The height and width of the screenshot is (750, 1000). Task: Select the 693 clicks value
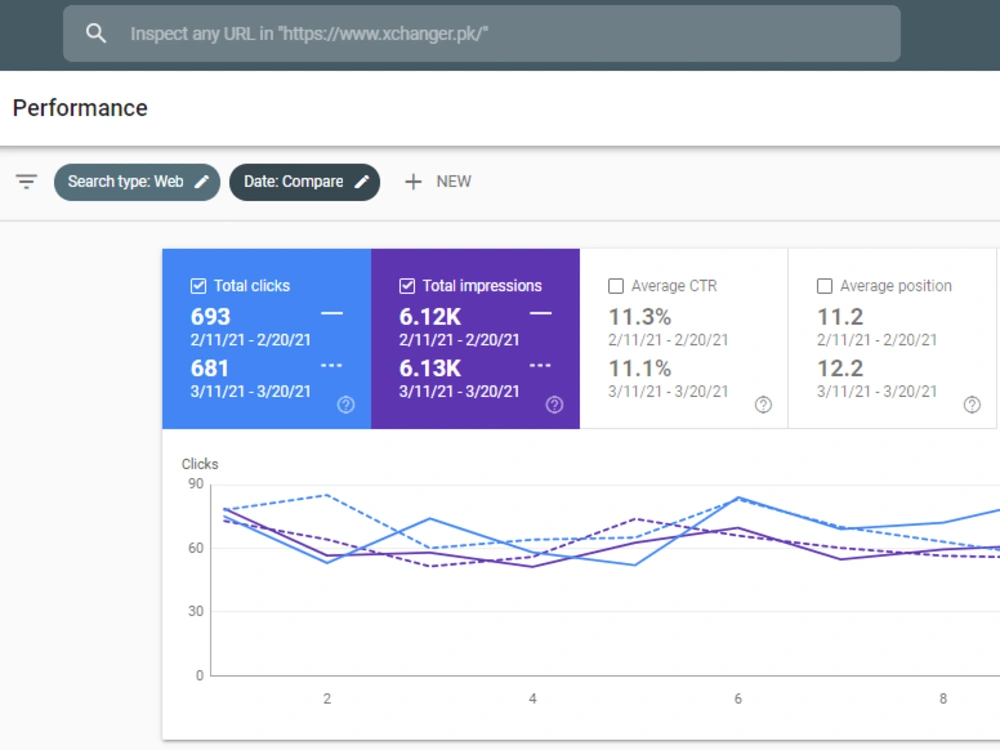210,316
